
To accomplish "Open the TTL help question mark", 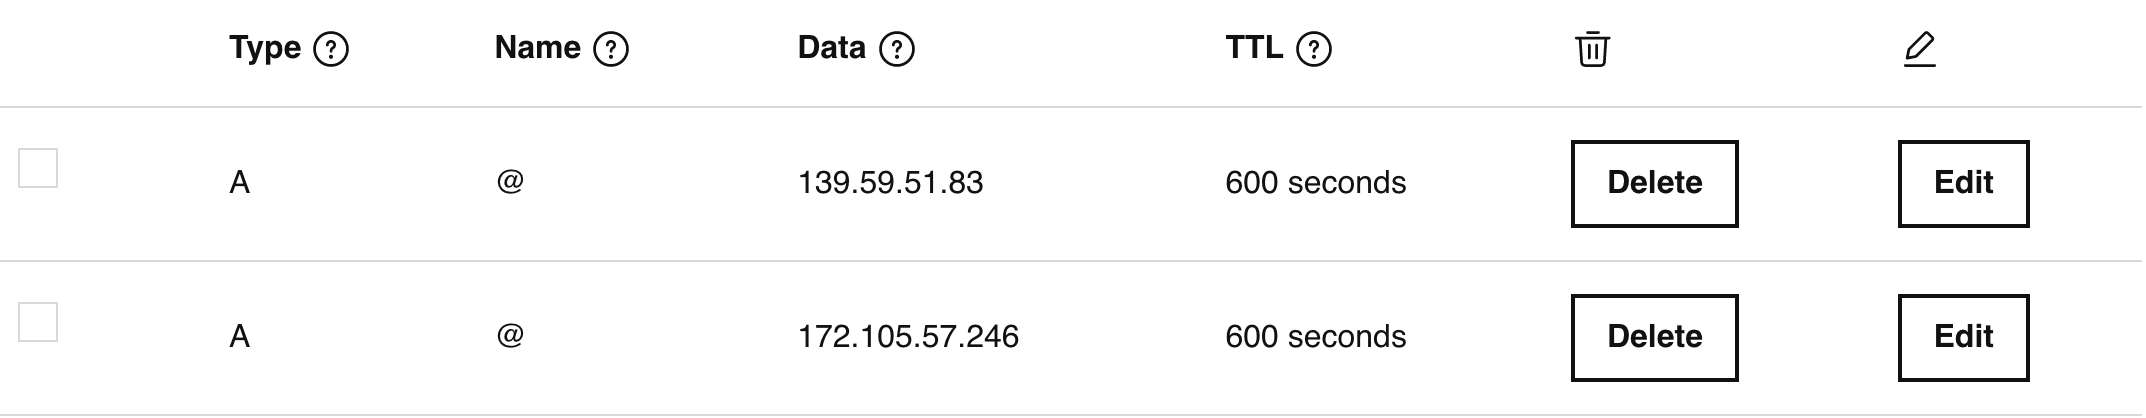I will (x=1314, y=49).
